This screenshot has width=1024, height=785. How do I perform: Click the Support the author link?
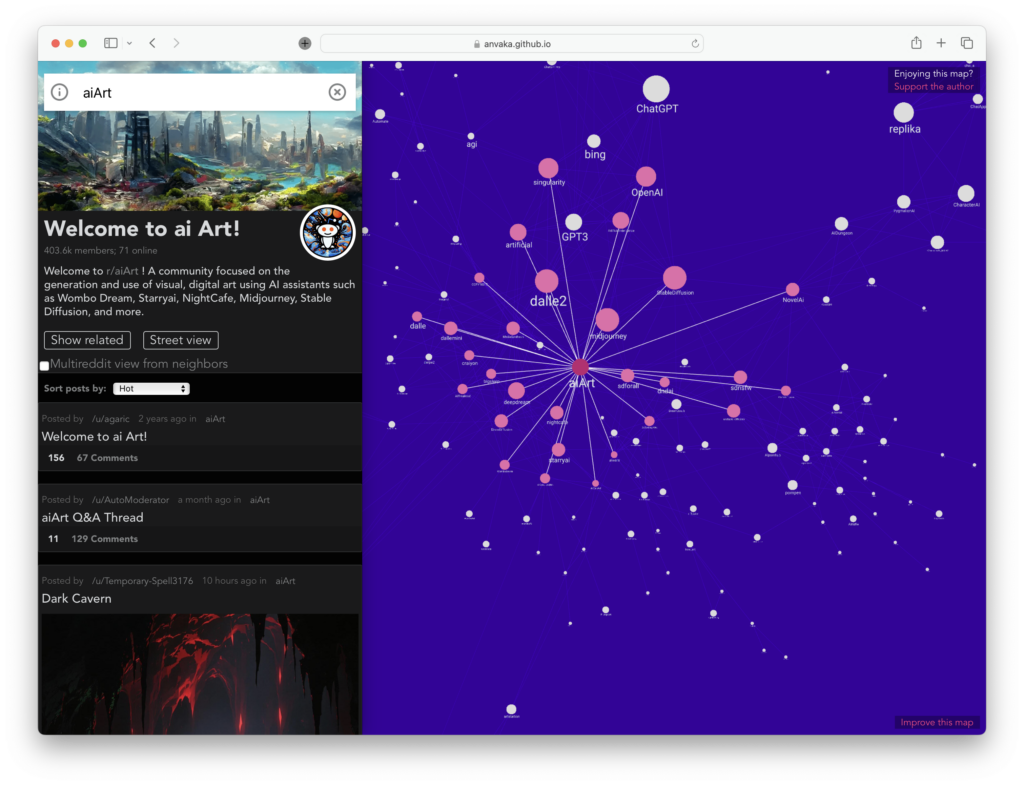(933, 86)
